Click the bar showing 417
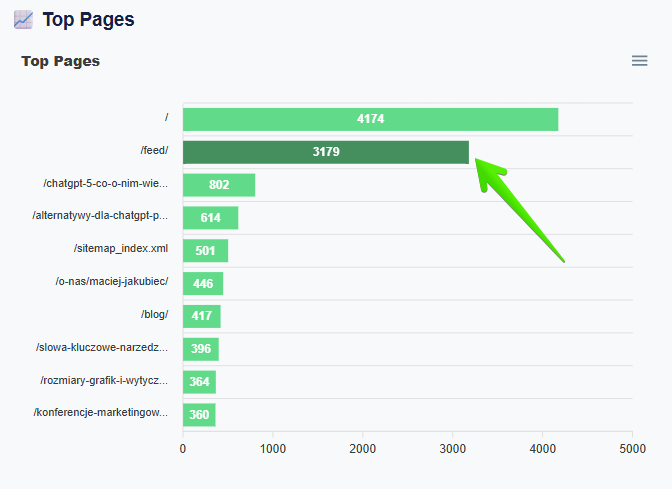672x489 pixels. pos(201,316)
